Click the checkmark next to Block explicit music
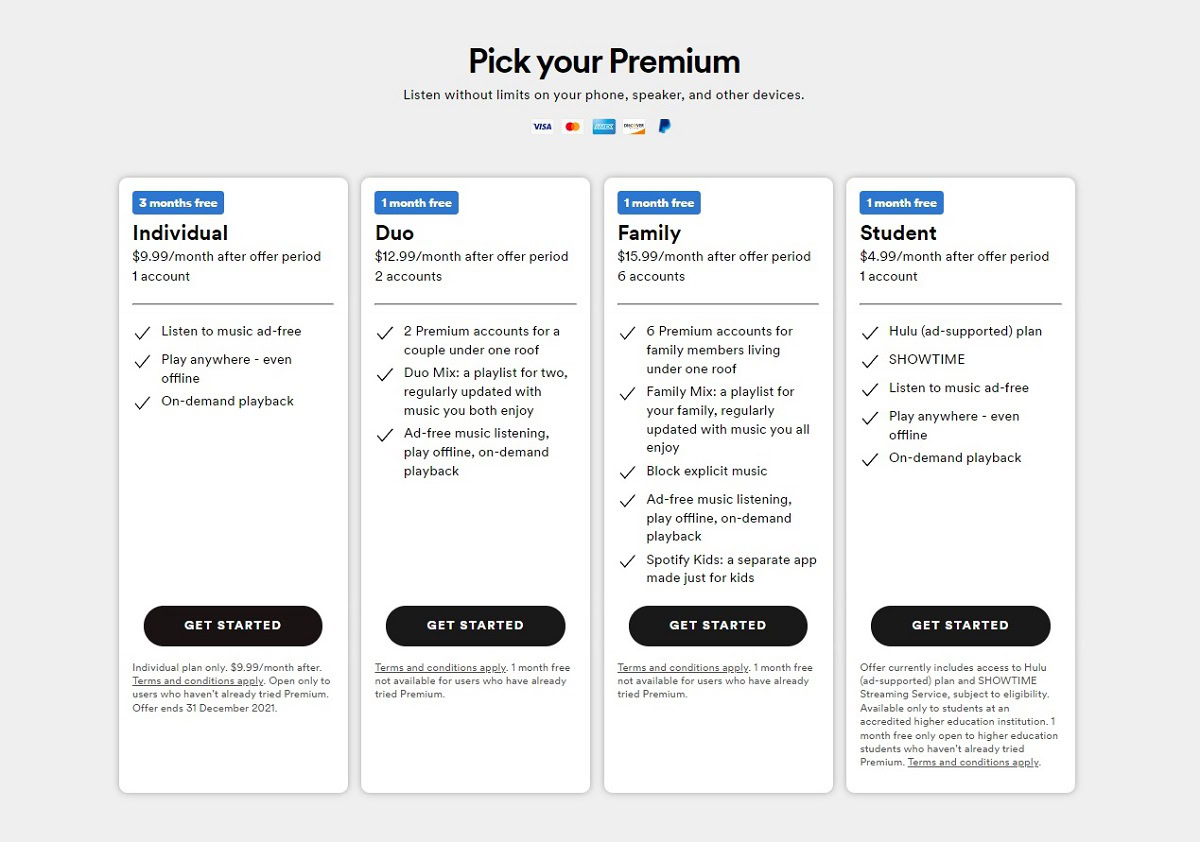Image resolution: width=1200 pixels, height=842 pixels. click(x=627, y=472)
